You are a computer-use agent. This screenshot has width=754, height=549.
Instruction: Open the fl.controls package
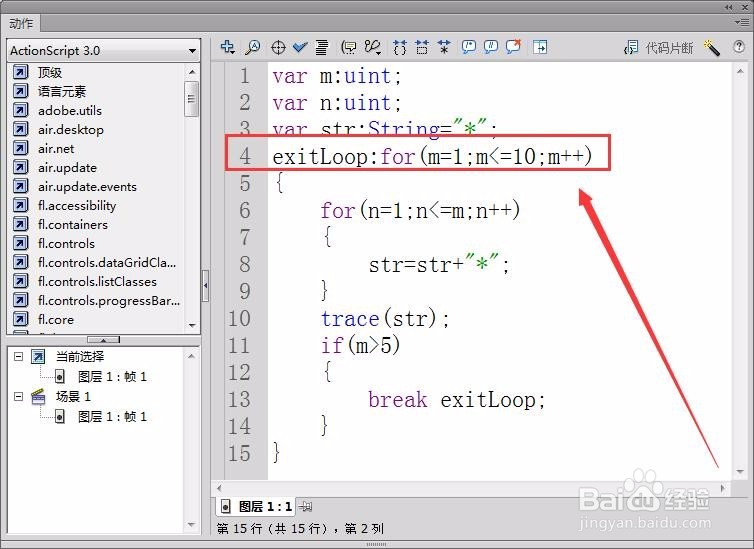click(x=66, y=244)
